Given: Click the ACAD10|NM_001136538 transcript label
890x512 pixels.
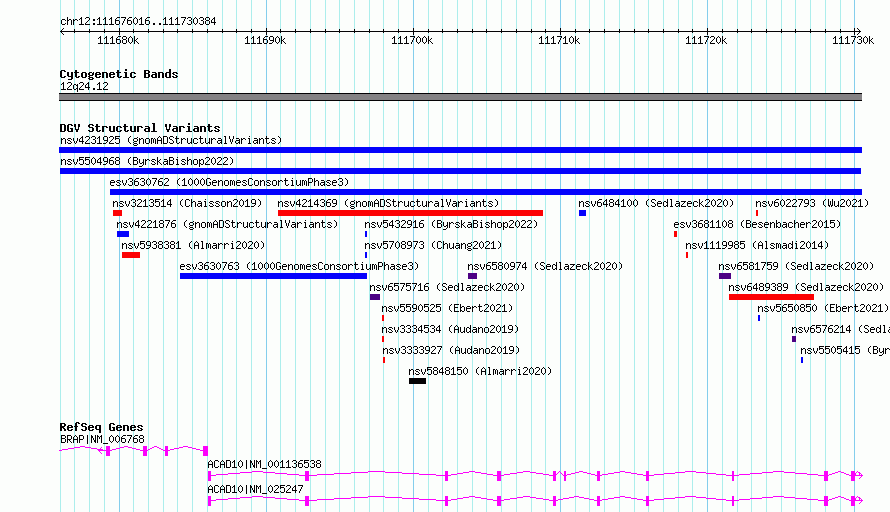Looking at the screenshot, I should pos(264,464).
